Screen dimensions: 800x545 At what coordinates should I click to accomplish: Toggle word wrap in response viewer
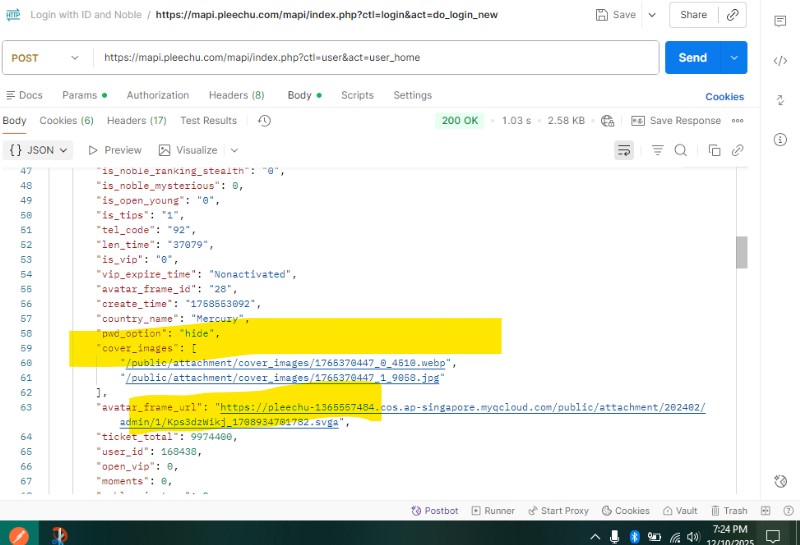pyautogui.click(x=624, y=150)
